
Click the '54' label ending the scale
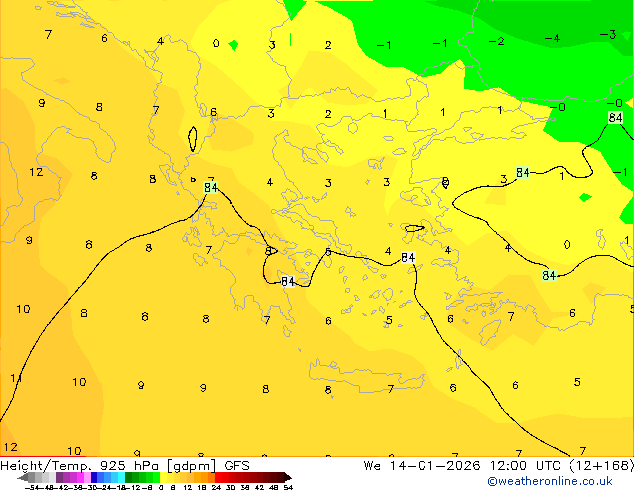(288, 487)
